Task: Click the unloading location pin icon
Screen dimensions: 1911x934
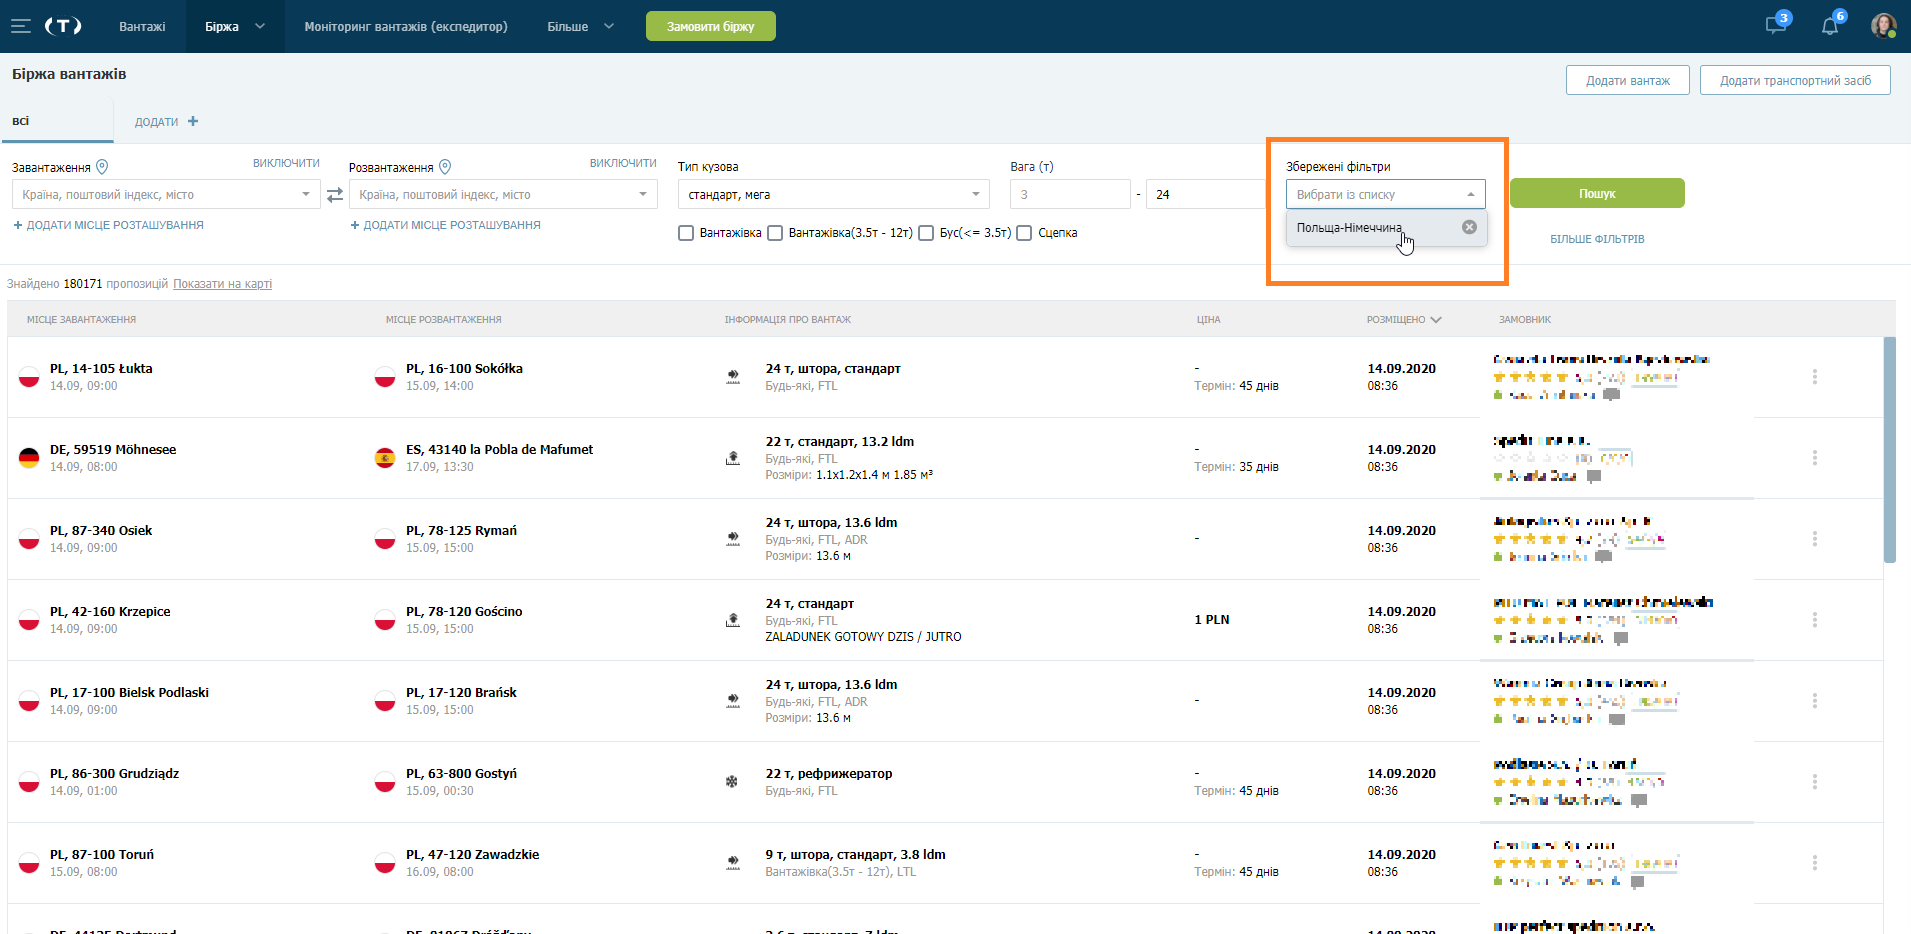Action: pos(445,167)
